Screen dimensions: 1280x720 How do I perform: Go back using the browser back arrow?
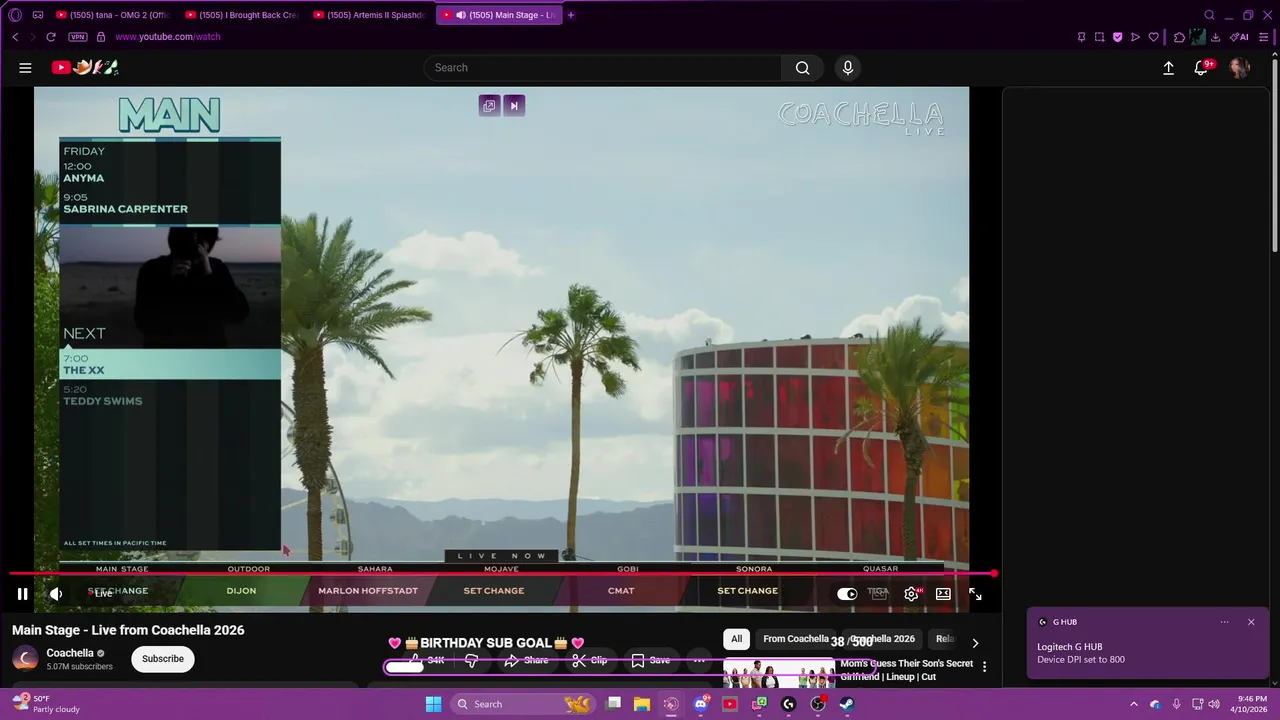coord(15,37)
